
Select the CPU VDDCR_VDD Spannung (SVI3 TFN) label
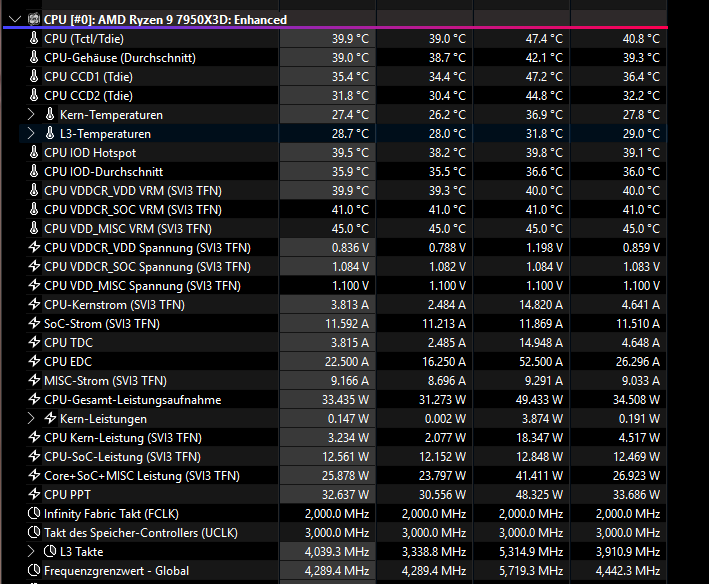coord(147,248)
